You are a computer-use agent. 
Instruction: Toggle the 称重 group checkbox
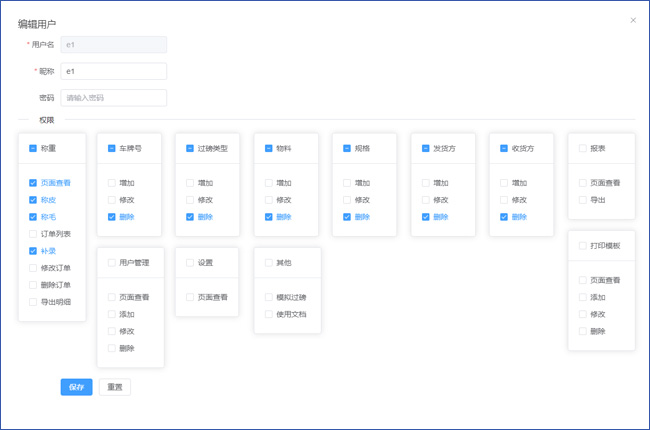(33, 148)
